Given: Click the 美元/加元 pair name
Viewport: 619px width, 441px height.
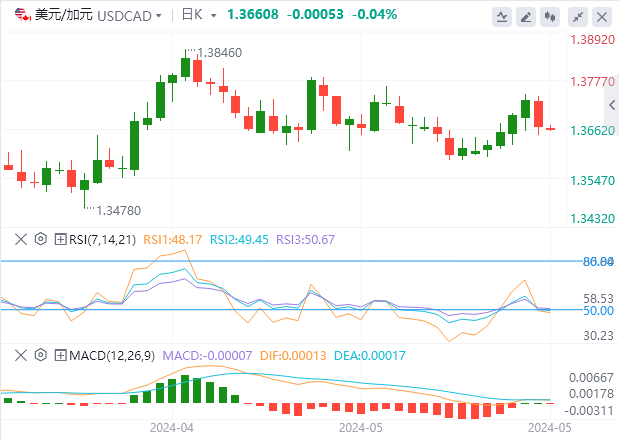Looking at the screenshot, I should 64,15.
